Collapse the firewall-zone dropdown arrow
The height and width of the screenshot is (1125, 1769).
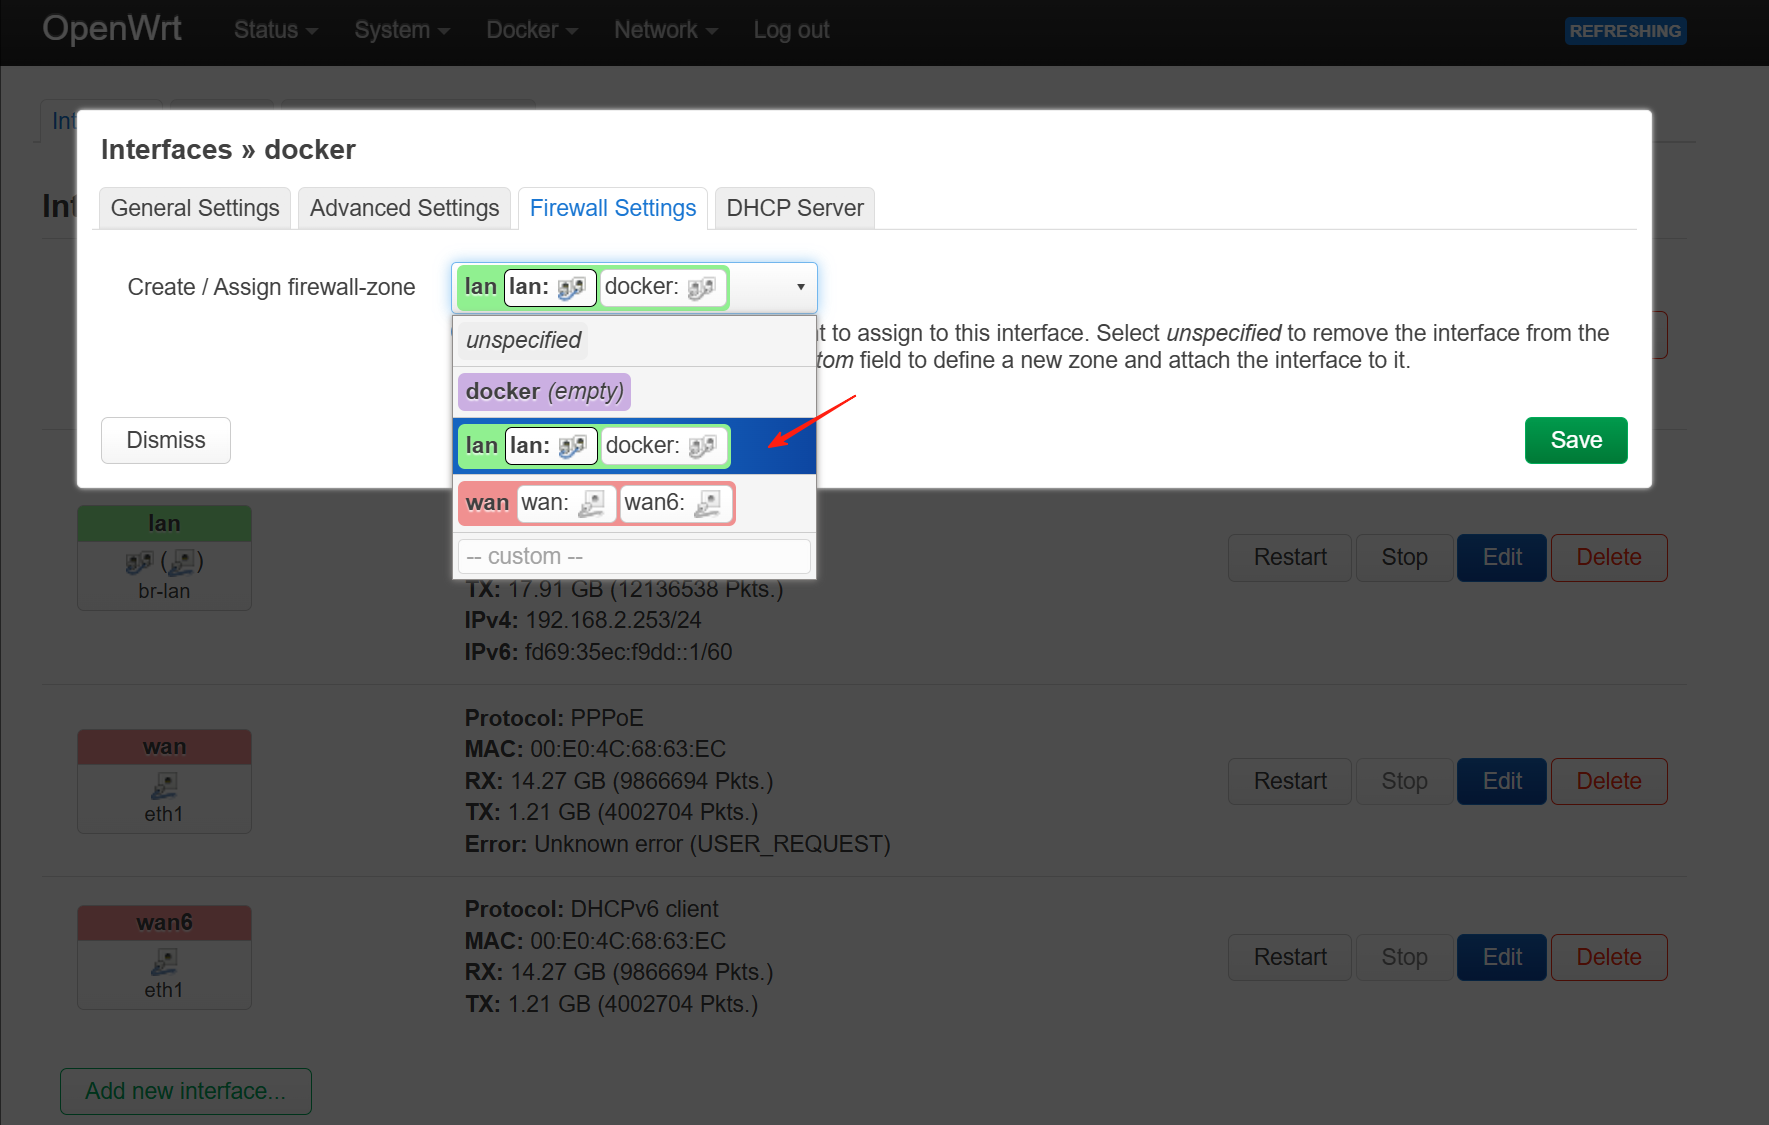[800, 287]
